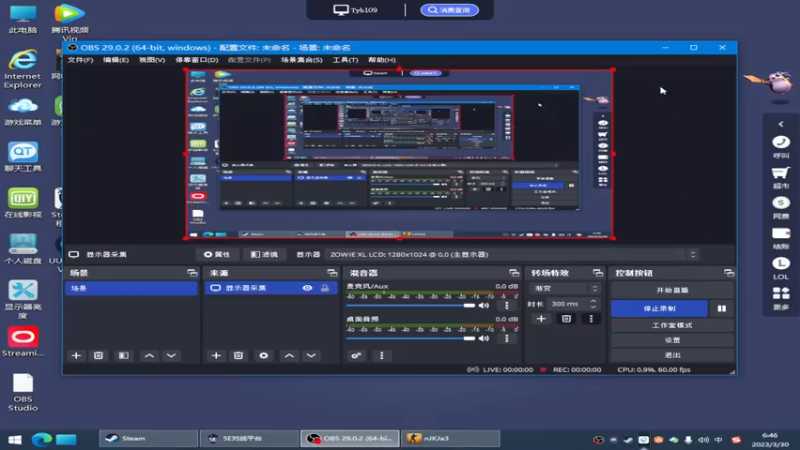Open 帮助(H) menu

(x=382, y=60)
